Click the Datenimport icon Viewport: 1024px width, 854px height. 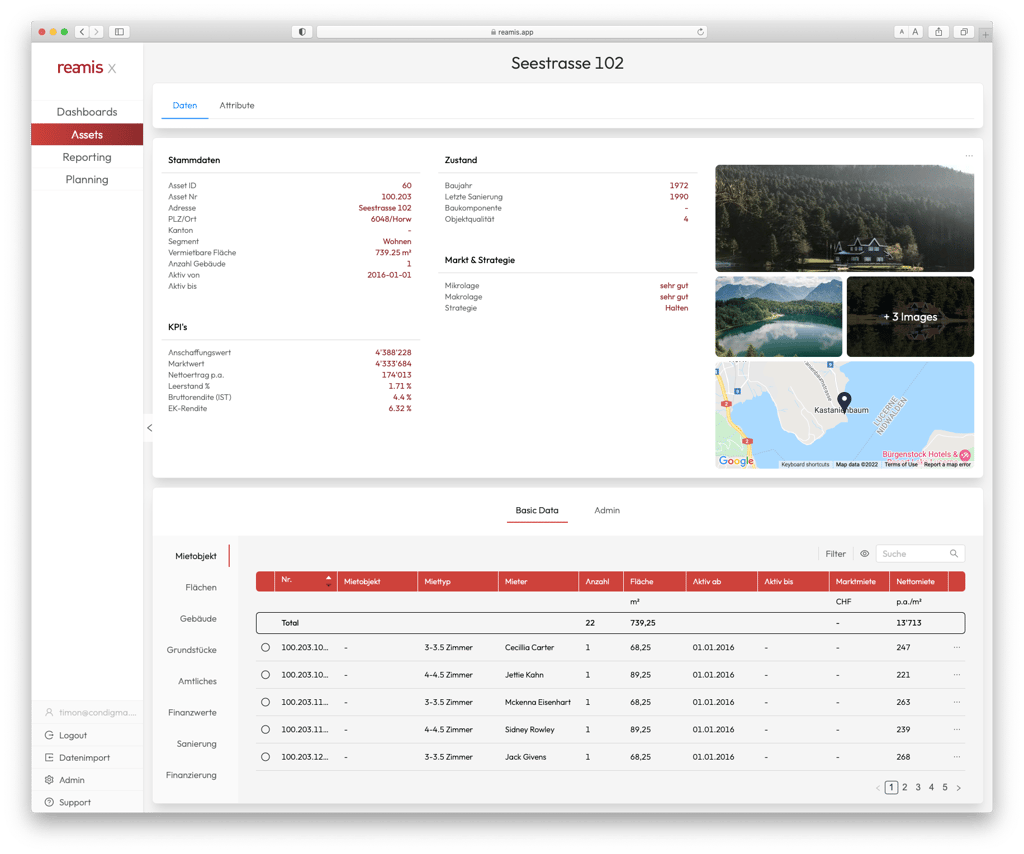(49, 757)
